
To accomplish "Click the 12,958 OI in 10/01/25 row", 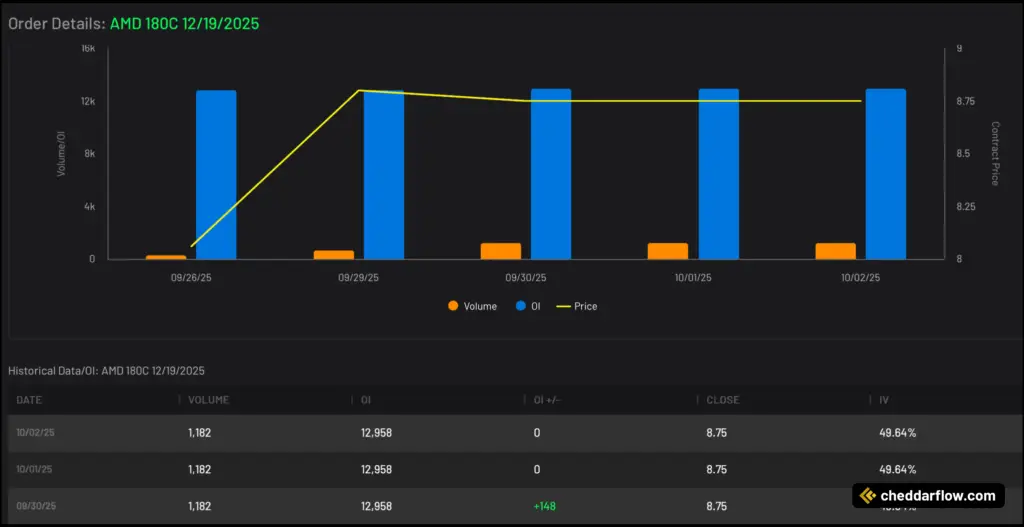I will [x=376, y=470].
